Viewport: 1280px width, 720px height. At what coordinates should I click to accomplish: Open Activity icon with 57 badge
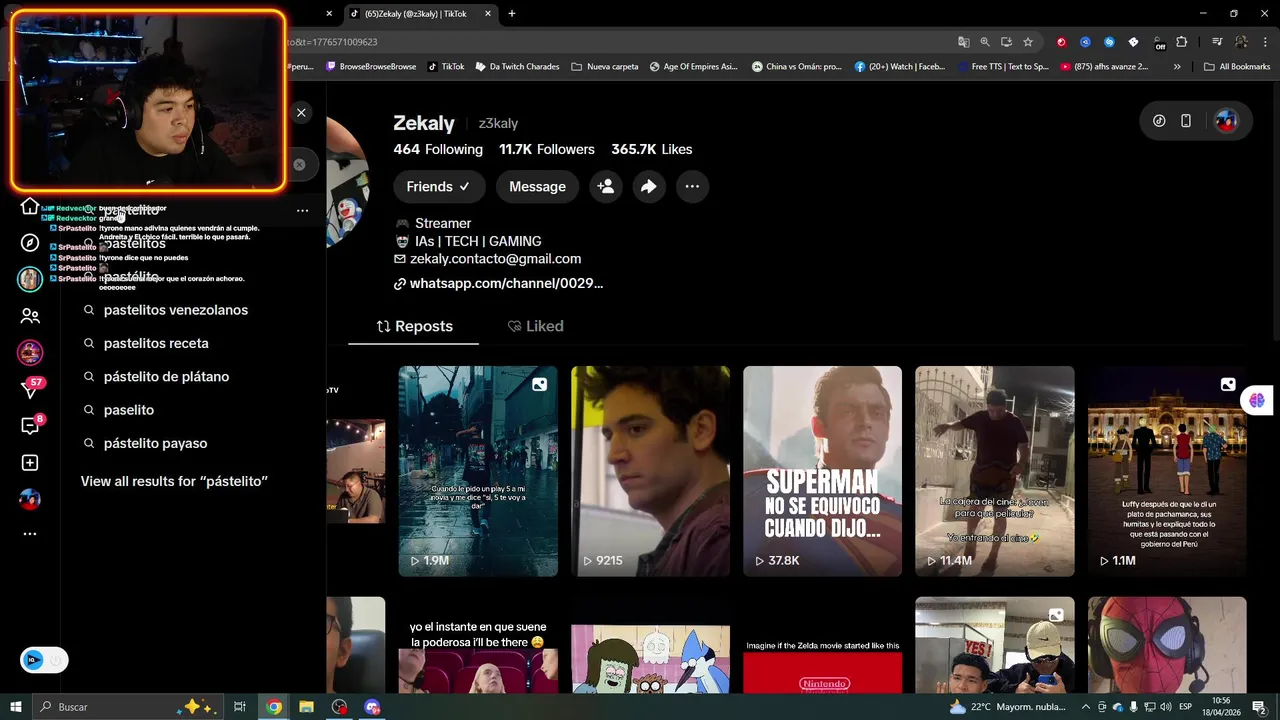point(30,389)
